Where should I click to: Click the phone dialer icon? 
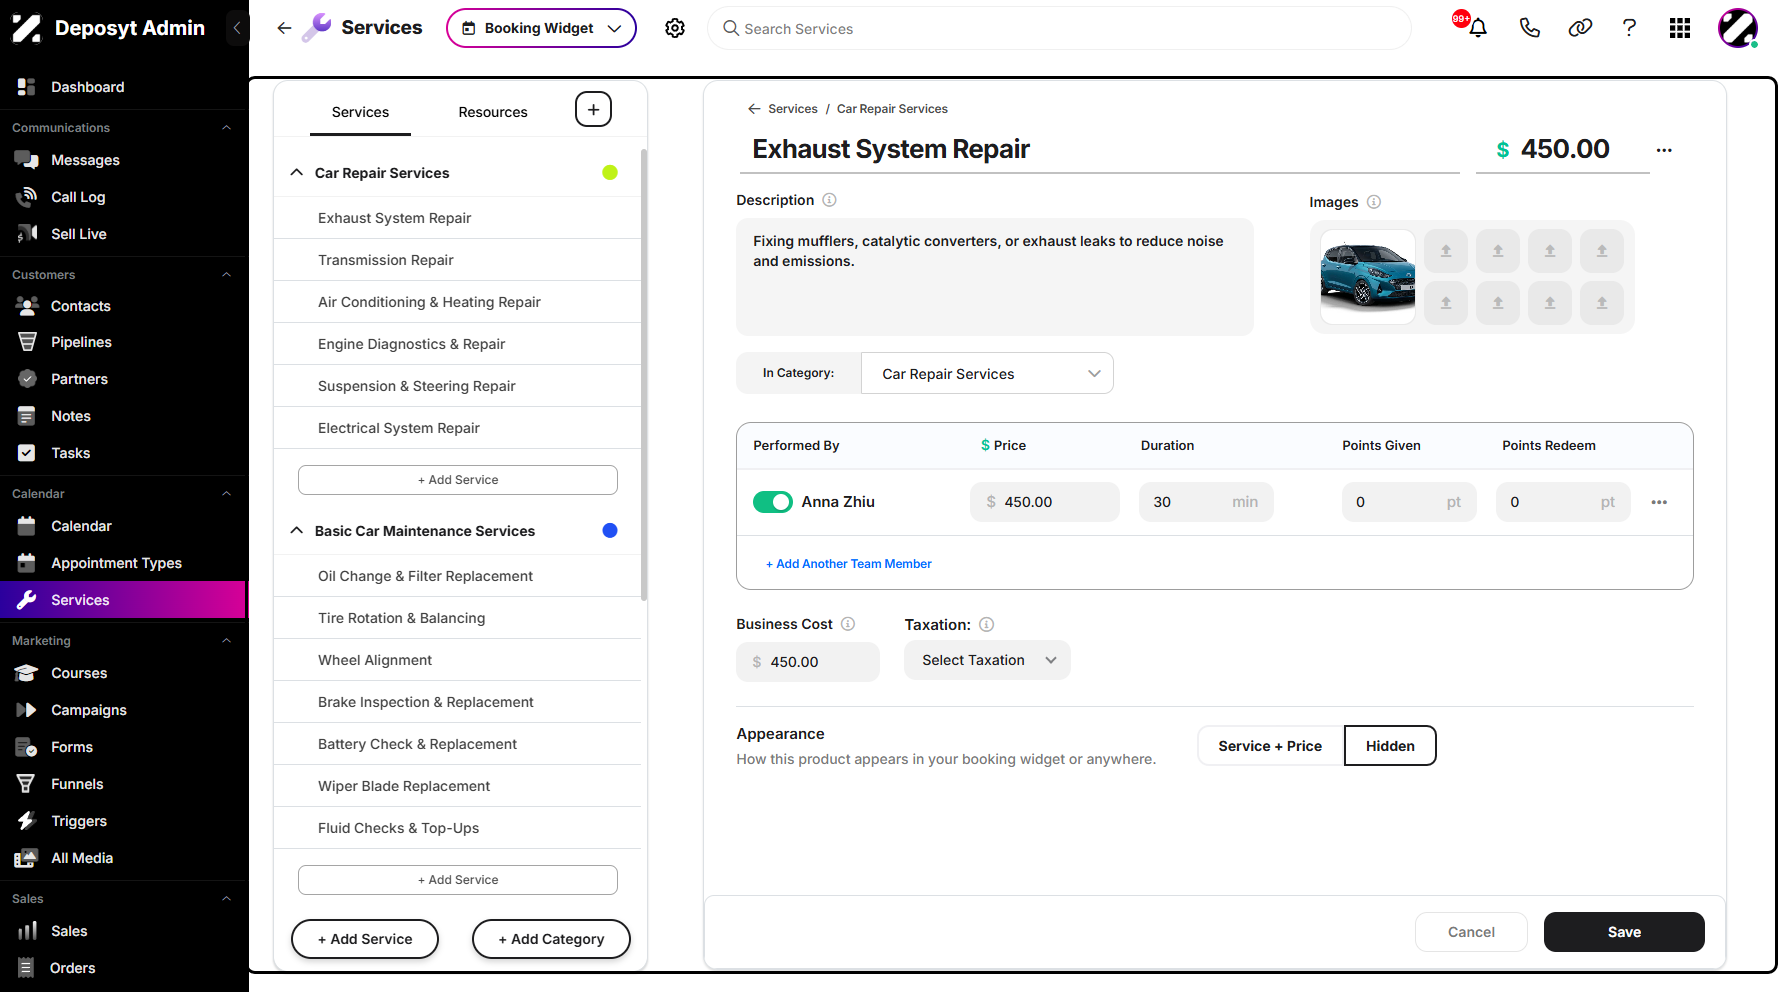1529,28
